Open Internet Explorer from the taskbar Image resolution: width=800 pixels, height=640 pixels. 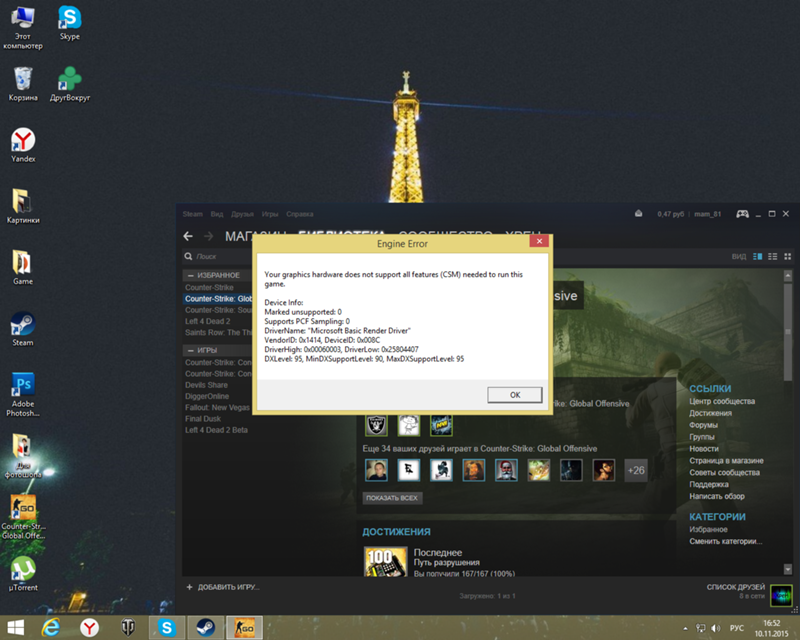51,628
